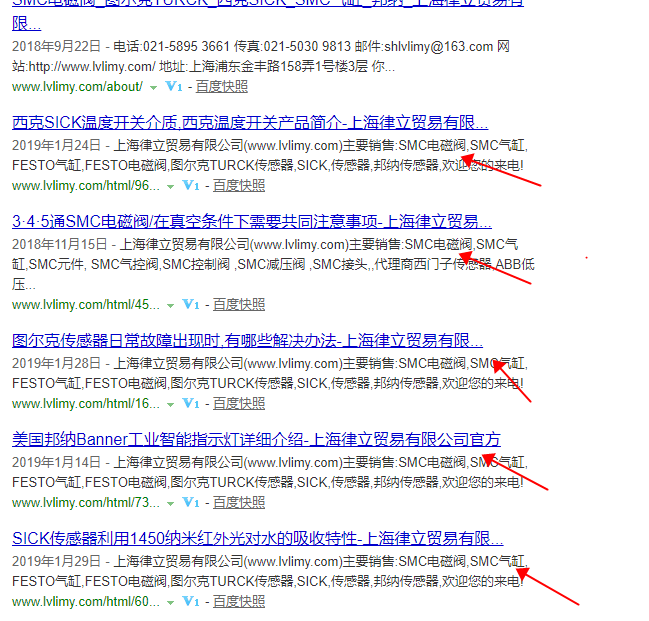This screenshot has height=621, width=649.
Task: Click V1 credibility icon on html/96... row
Action: 191,185
